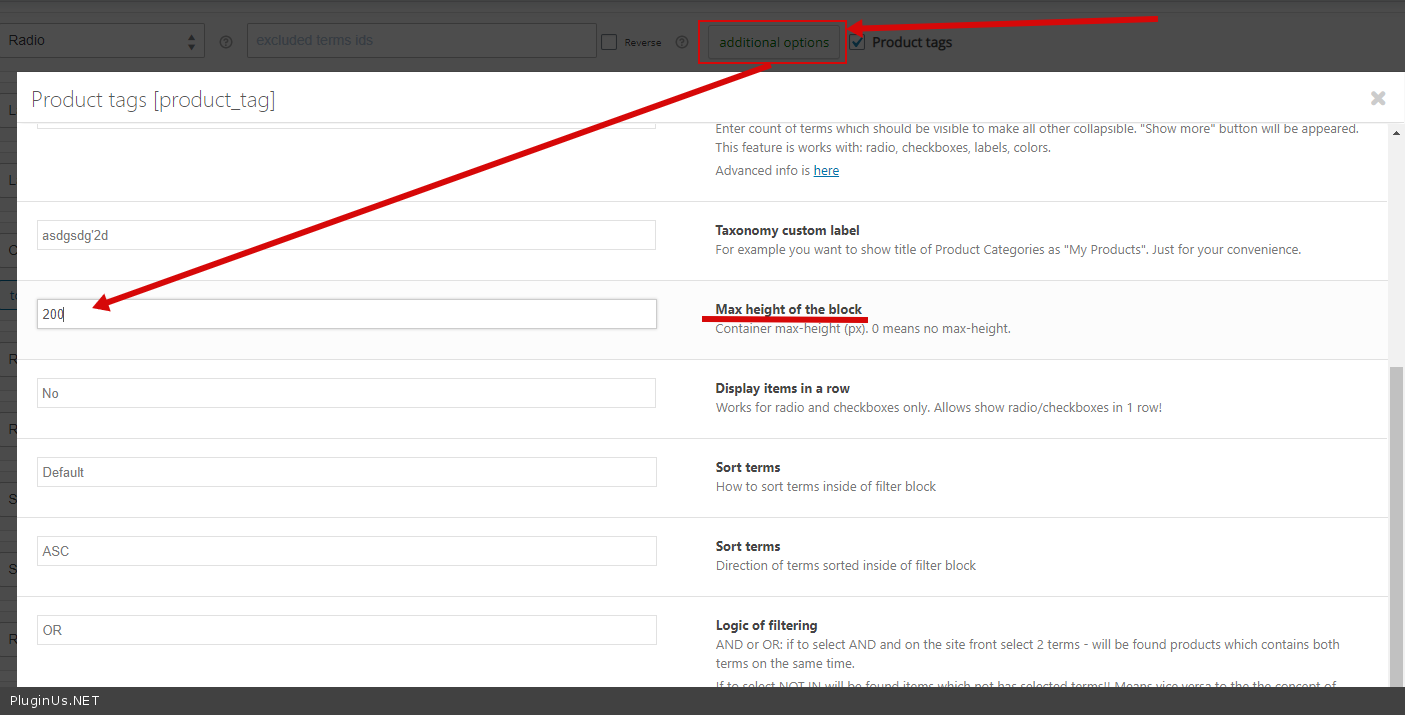The height and width of the screenshot is (715, 1405).
Task: Click the Product tags [product_tag] modal title
Action: (x=153, y=99)
